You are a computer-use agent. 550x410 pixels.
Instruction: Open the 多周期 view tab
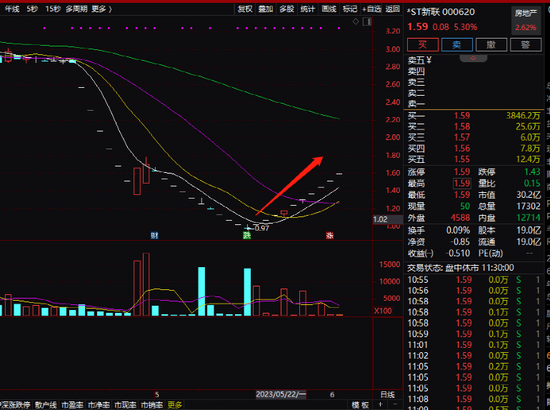pos(76,9)
